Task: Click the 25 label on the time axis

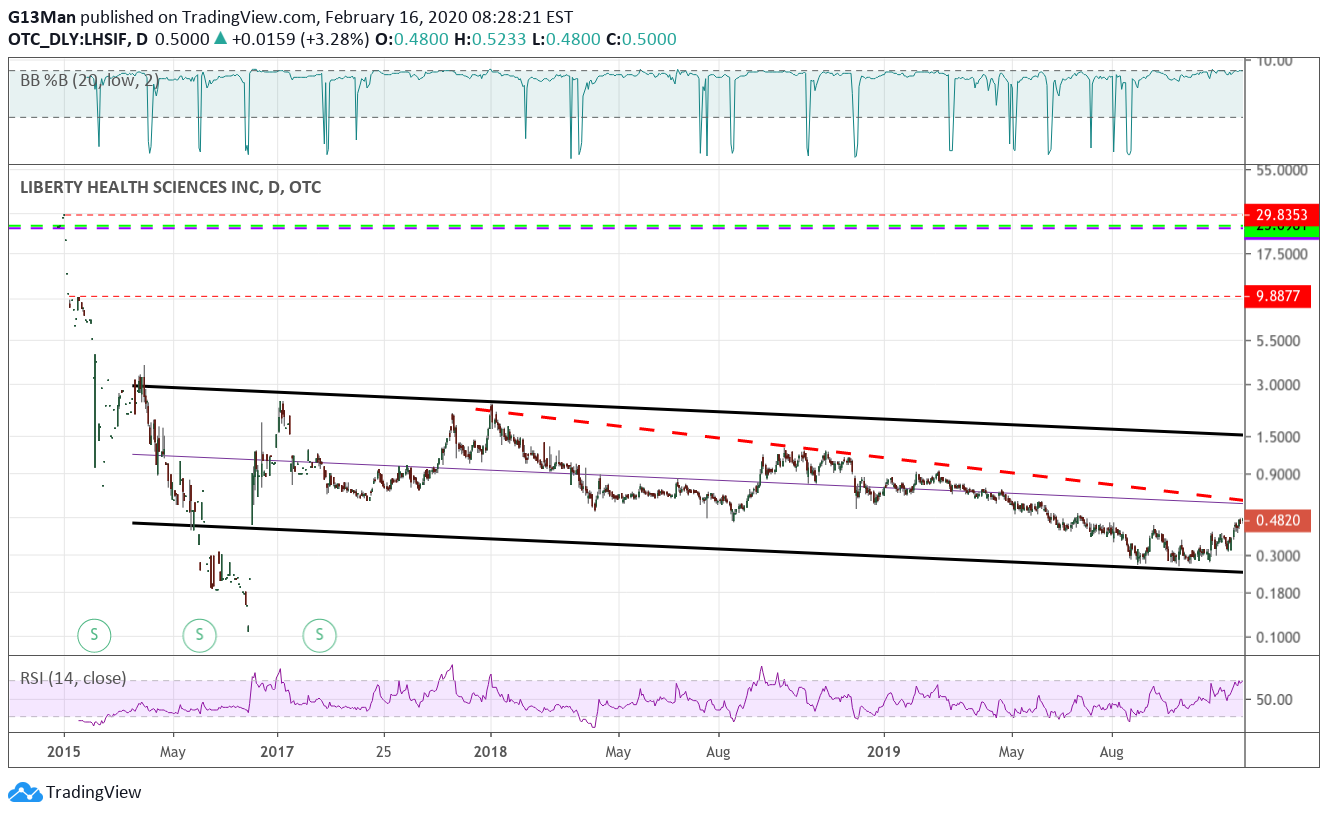Action: [385, 750]
